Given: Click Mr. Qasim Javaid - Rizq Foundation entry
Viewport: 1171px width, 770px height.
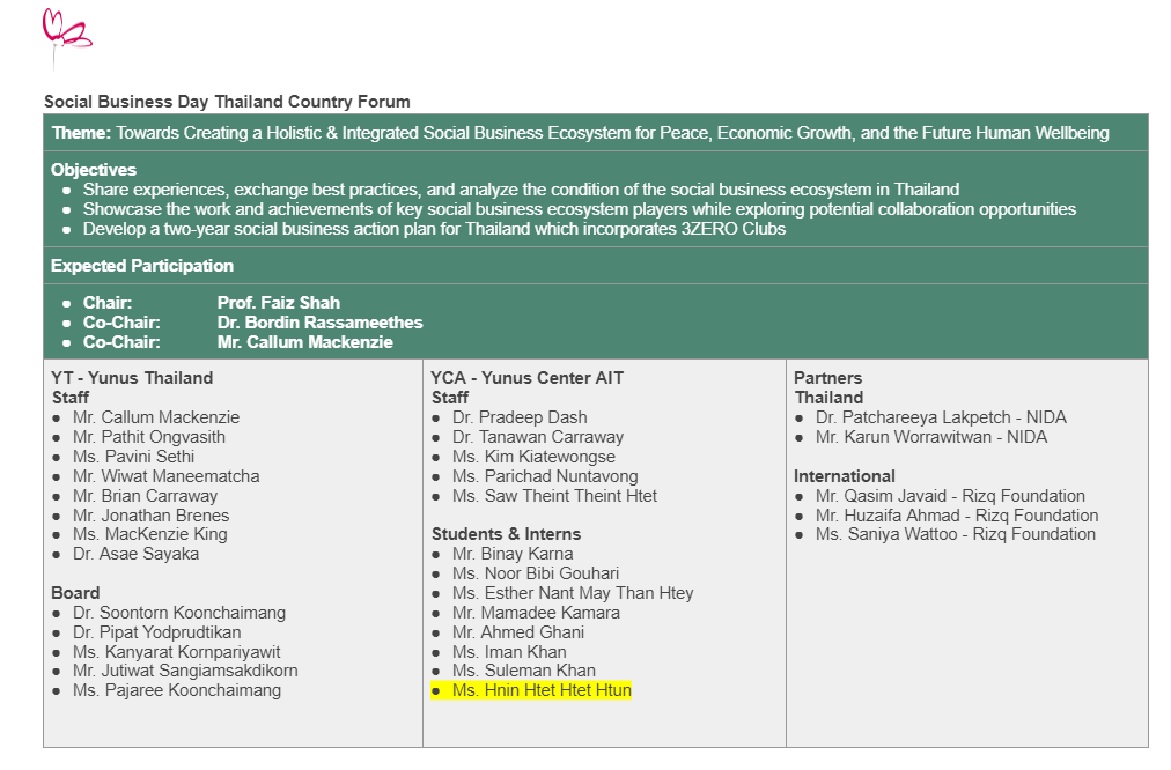Looking at the screenshot, I should 949,496.
